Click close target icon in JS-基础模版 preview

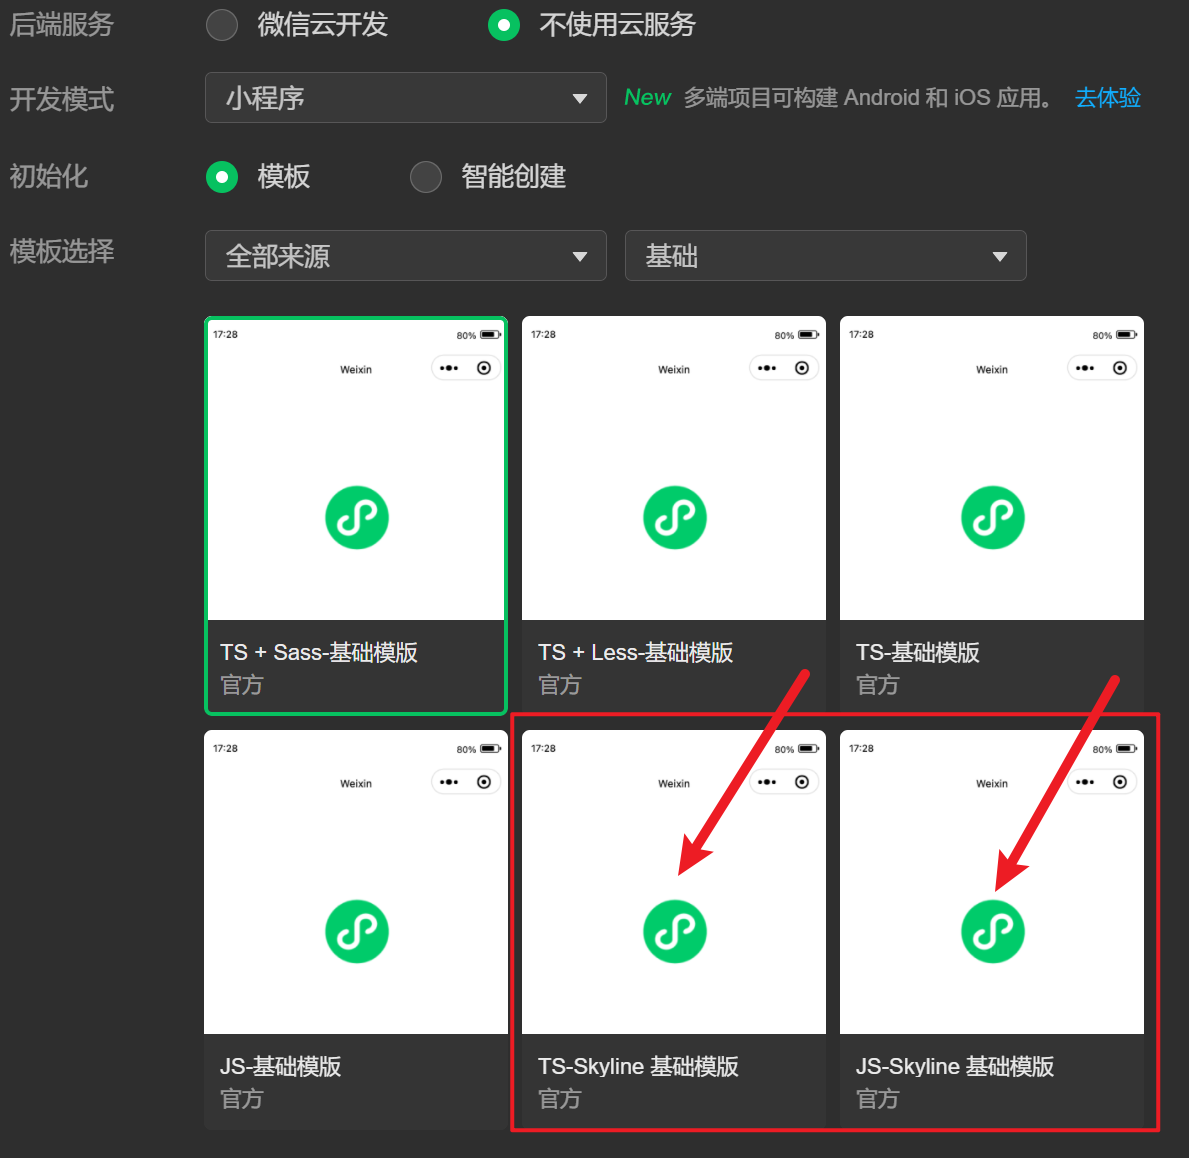484,783
